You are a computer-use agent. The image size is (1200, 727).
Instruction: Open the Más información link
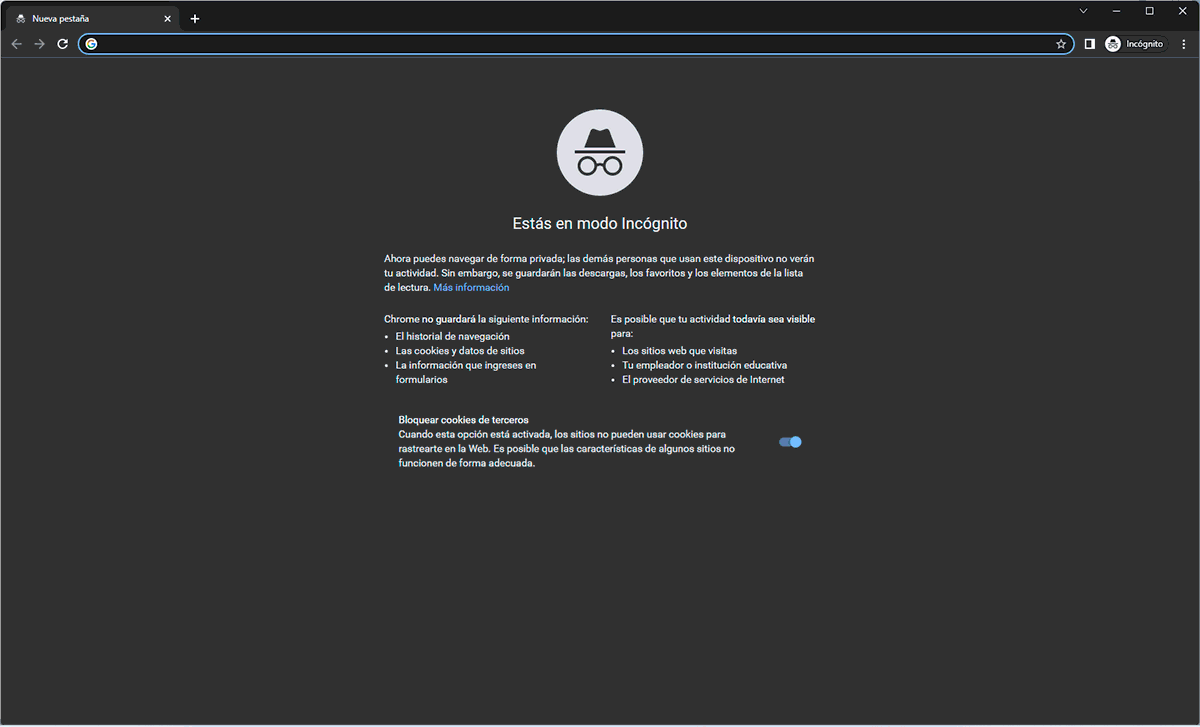tap(471, 288)
